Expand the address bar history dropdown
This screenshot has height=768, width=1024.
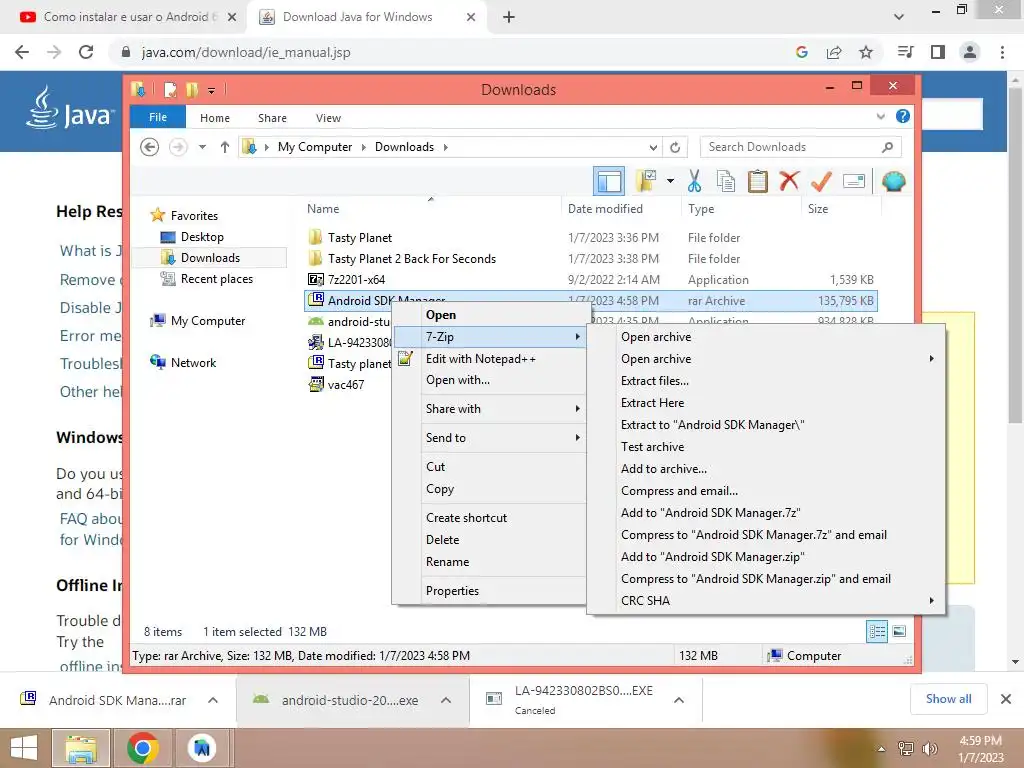tap(653, 147)
